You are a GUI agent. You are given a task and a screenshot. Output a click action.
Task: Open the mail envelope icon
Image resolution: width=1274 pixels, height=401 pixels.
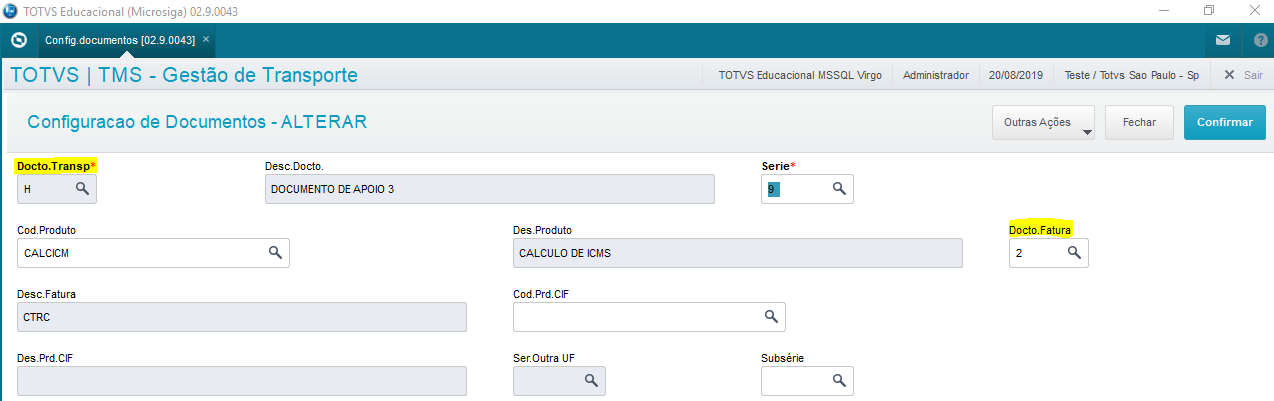click(x=1223, y=40)
